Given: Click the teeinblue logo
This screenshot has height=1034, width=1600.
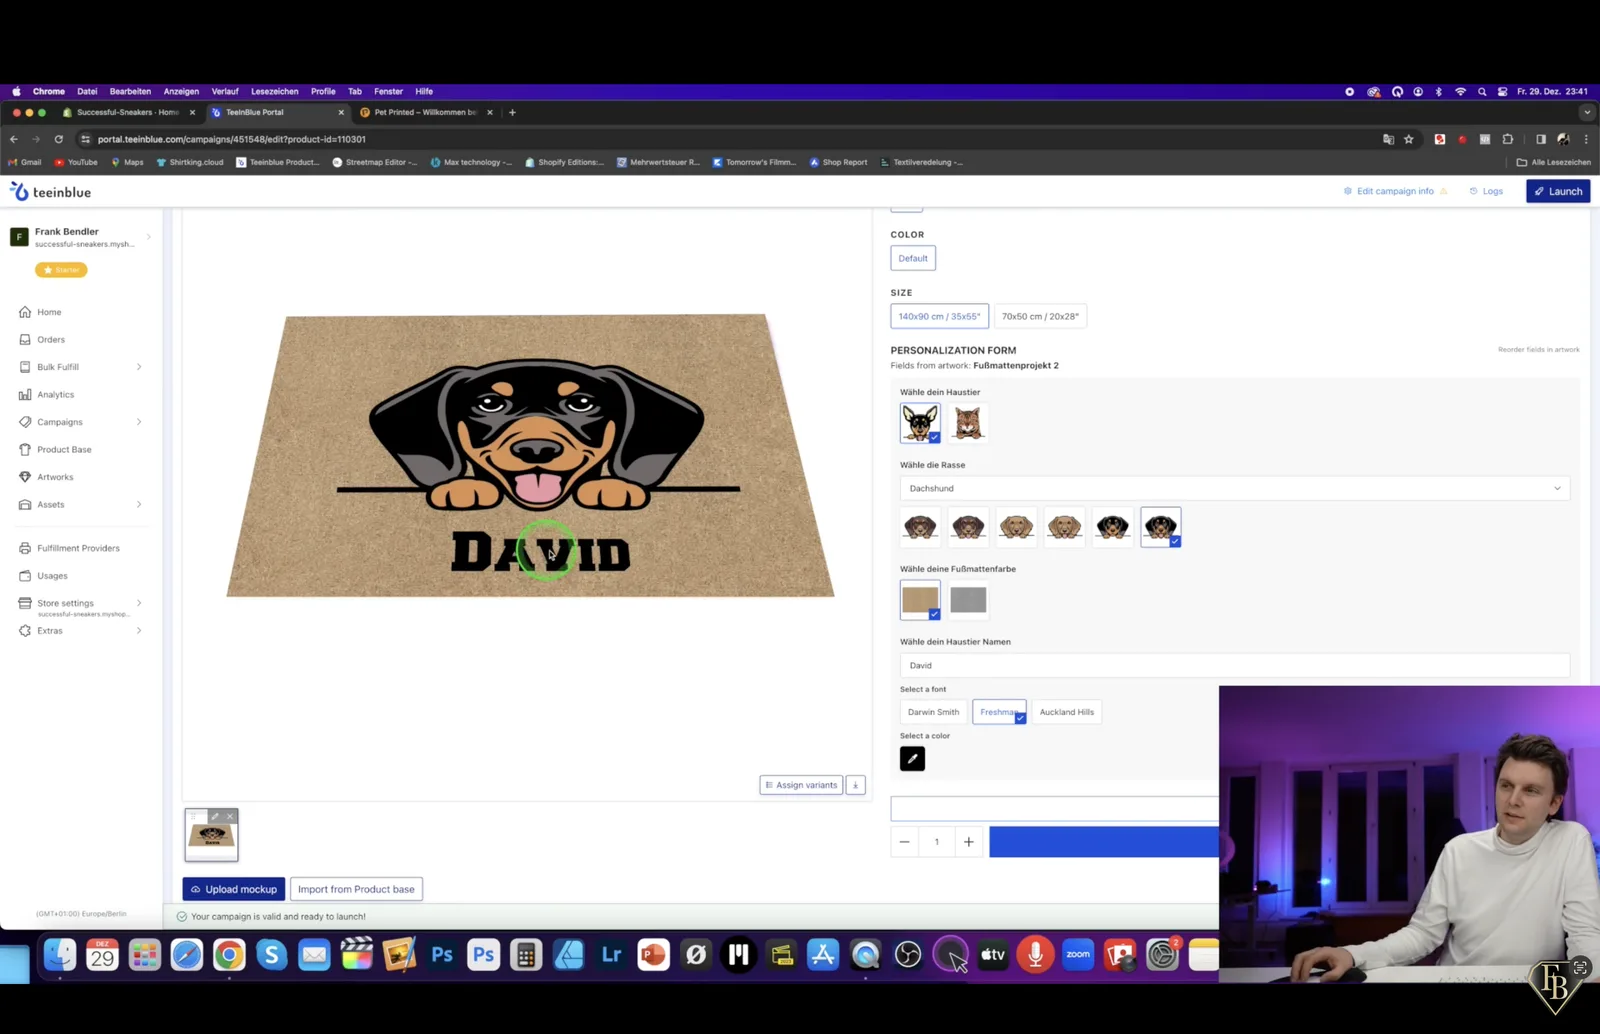Looking at the screenshot, I should (50, 192).
